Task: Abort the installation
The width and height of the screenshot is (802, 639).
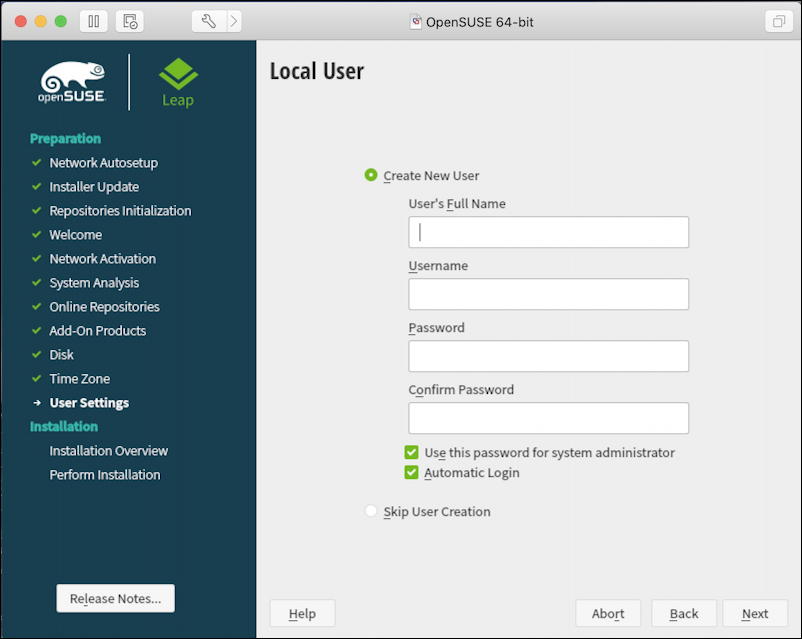Action: [x=608, y=613]
